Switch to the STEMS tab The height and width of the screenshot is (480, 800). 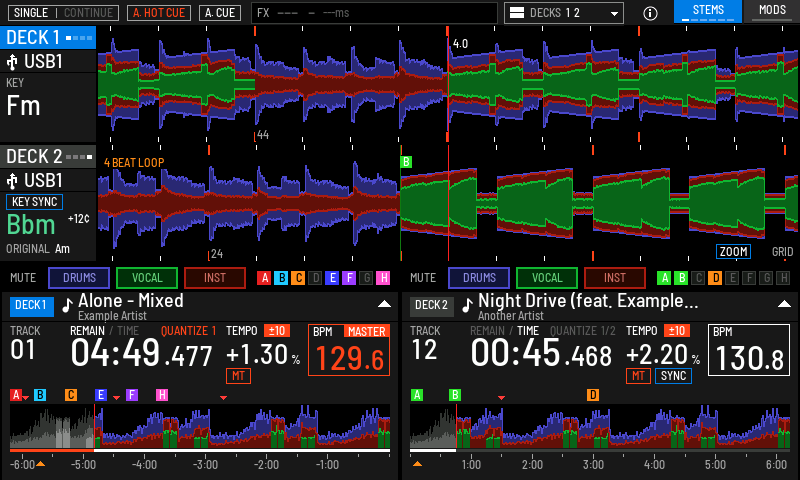[x=708, y=11]
